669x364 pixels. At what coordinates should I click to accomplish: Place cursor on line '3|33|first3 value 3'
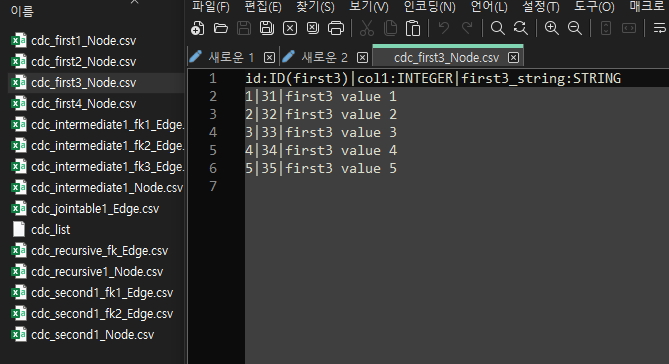[x=321, y=132]
